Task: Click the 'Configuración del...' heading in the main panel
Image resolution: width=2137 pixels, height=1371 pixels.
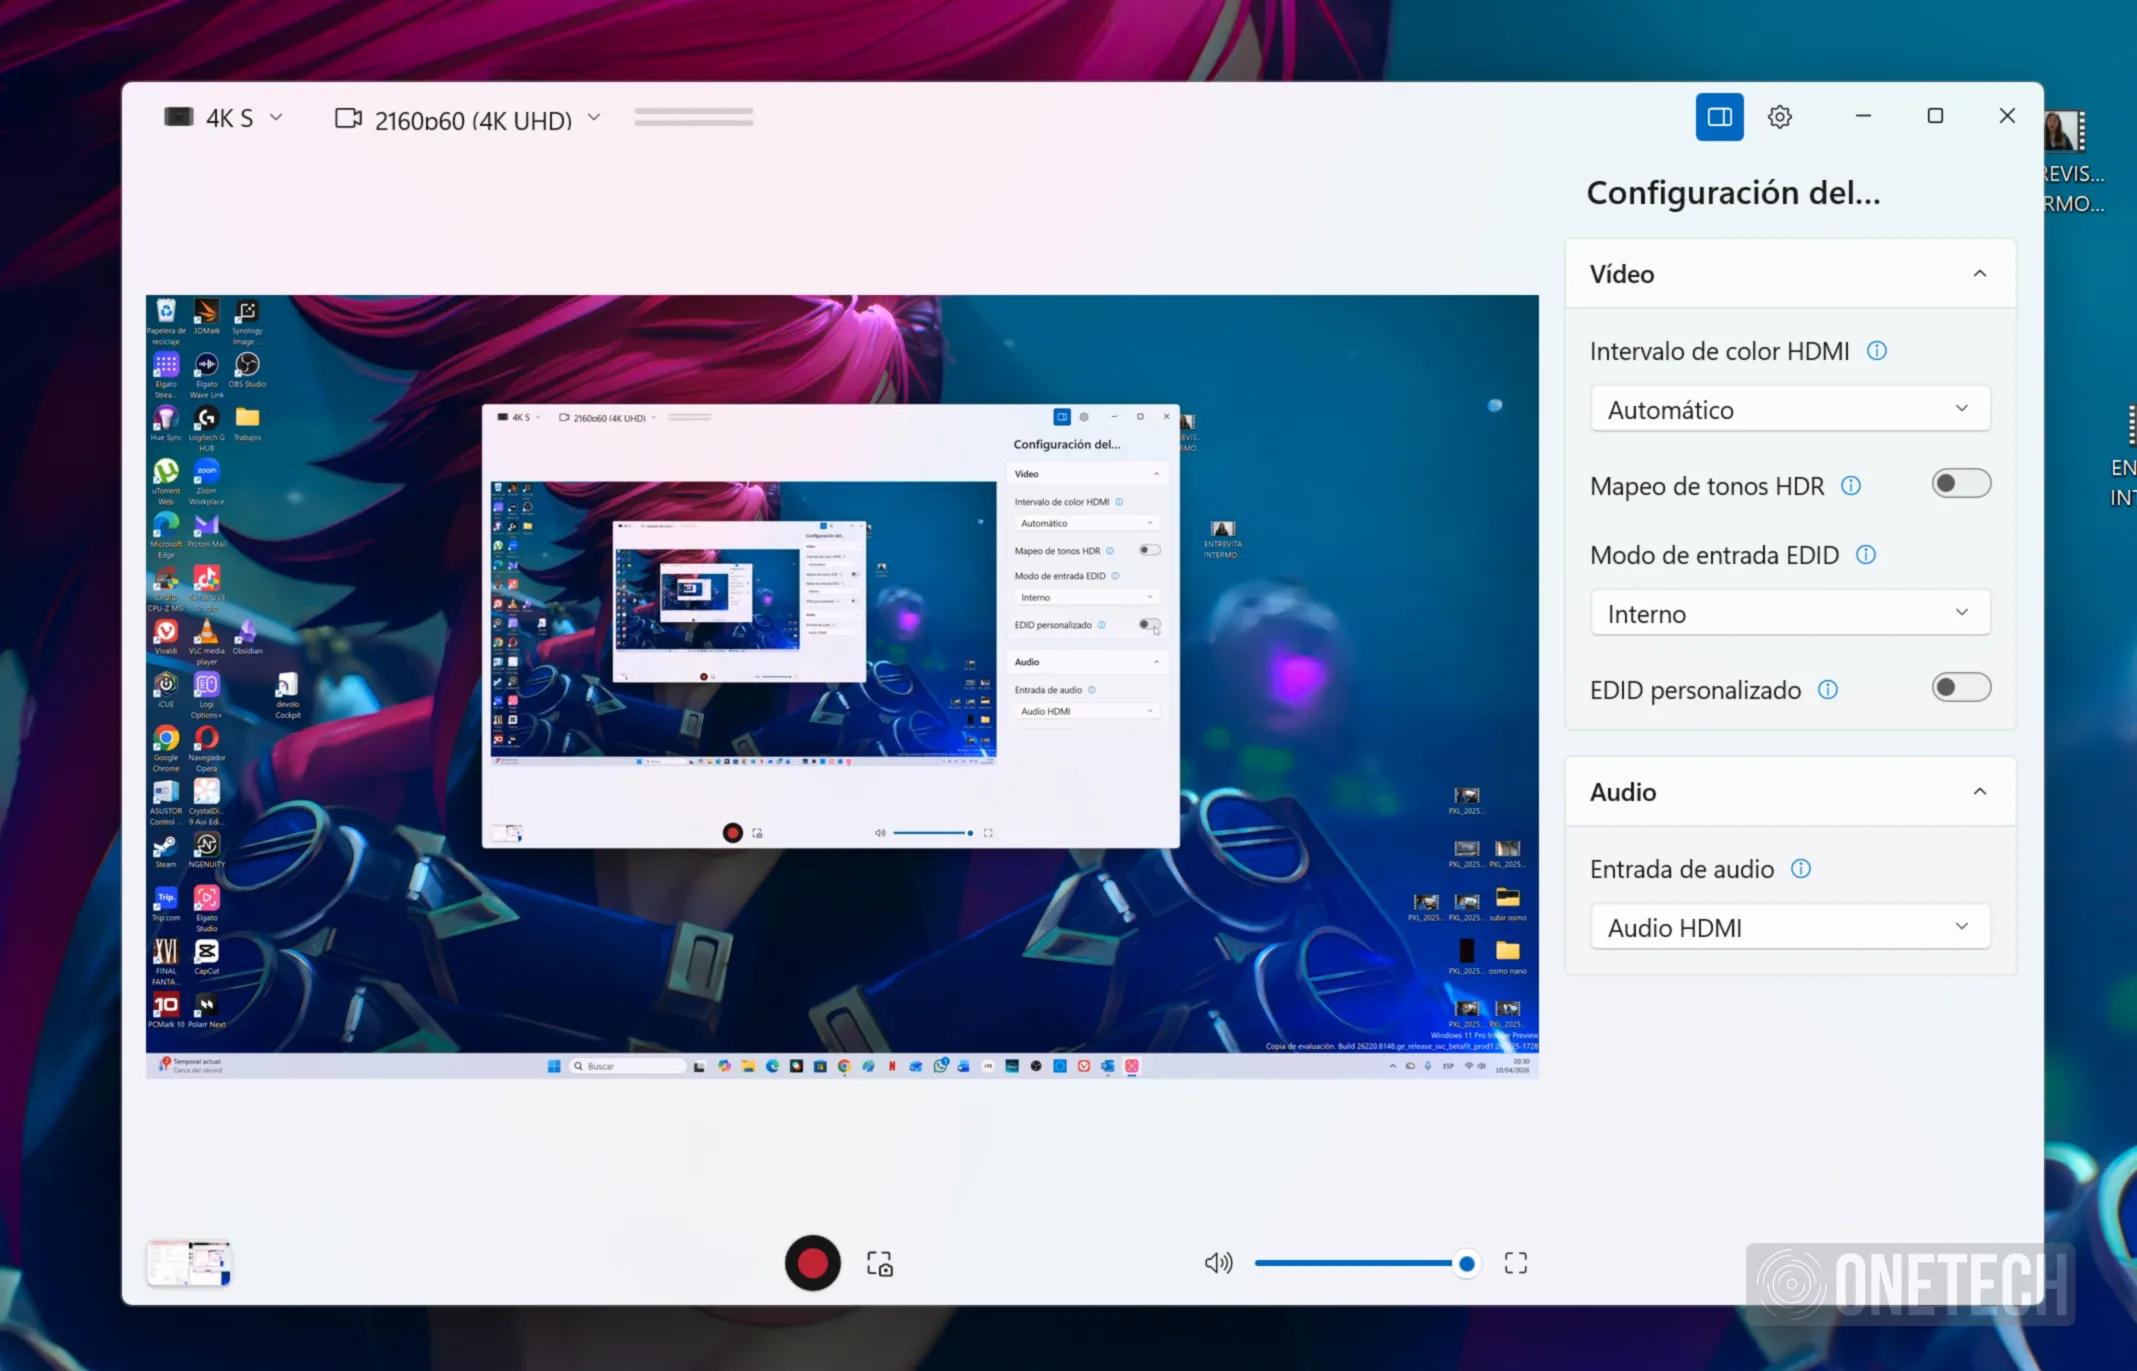Action: click(1733, 192)
